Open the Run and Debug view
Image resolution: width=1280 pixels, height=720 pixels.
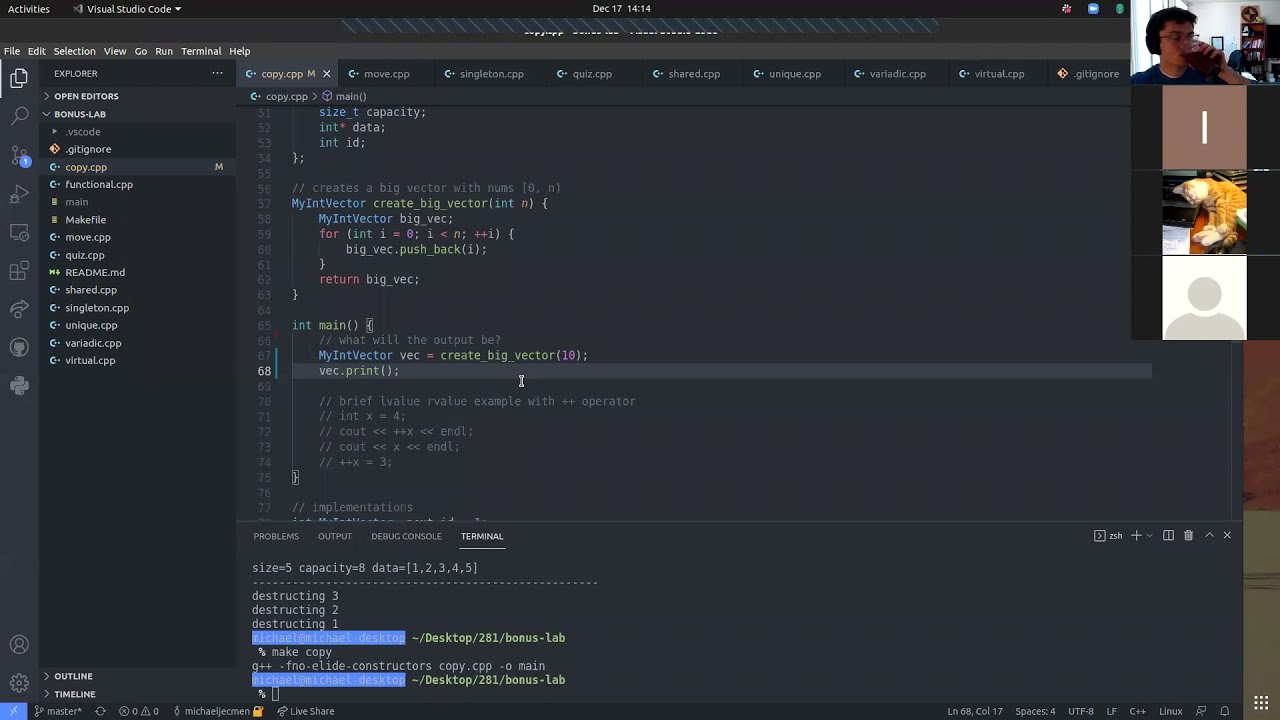pyautogui.click(x=19, y=194)
